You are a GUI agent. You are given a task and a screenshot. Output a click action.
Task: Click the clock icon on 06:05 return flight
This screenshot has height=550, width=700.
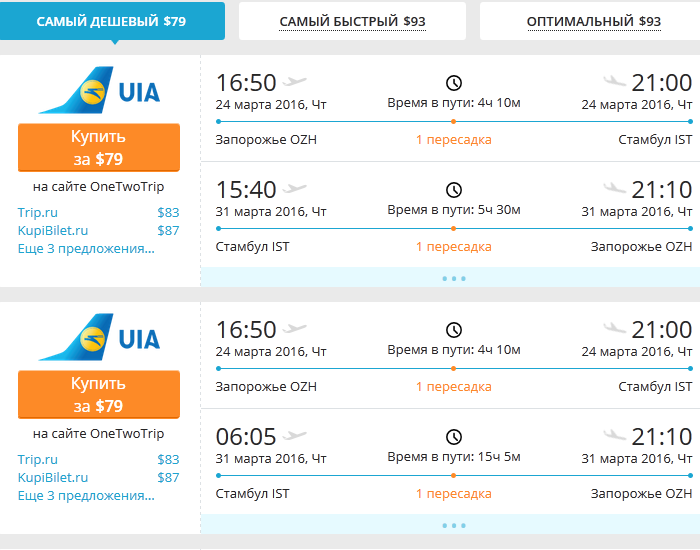(454, 437)
